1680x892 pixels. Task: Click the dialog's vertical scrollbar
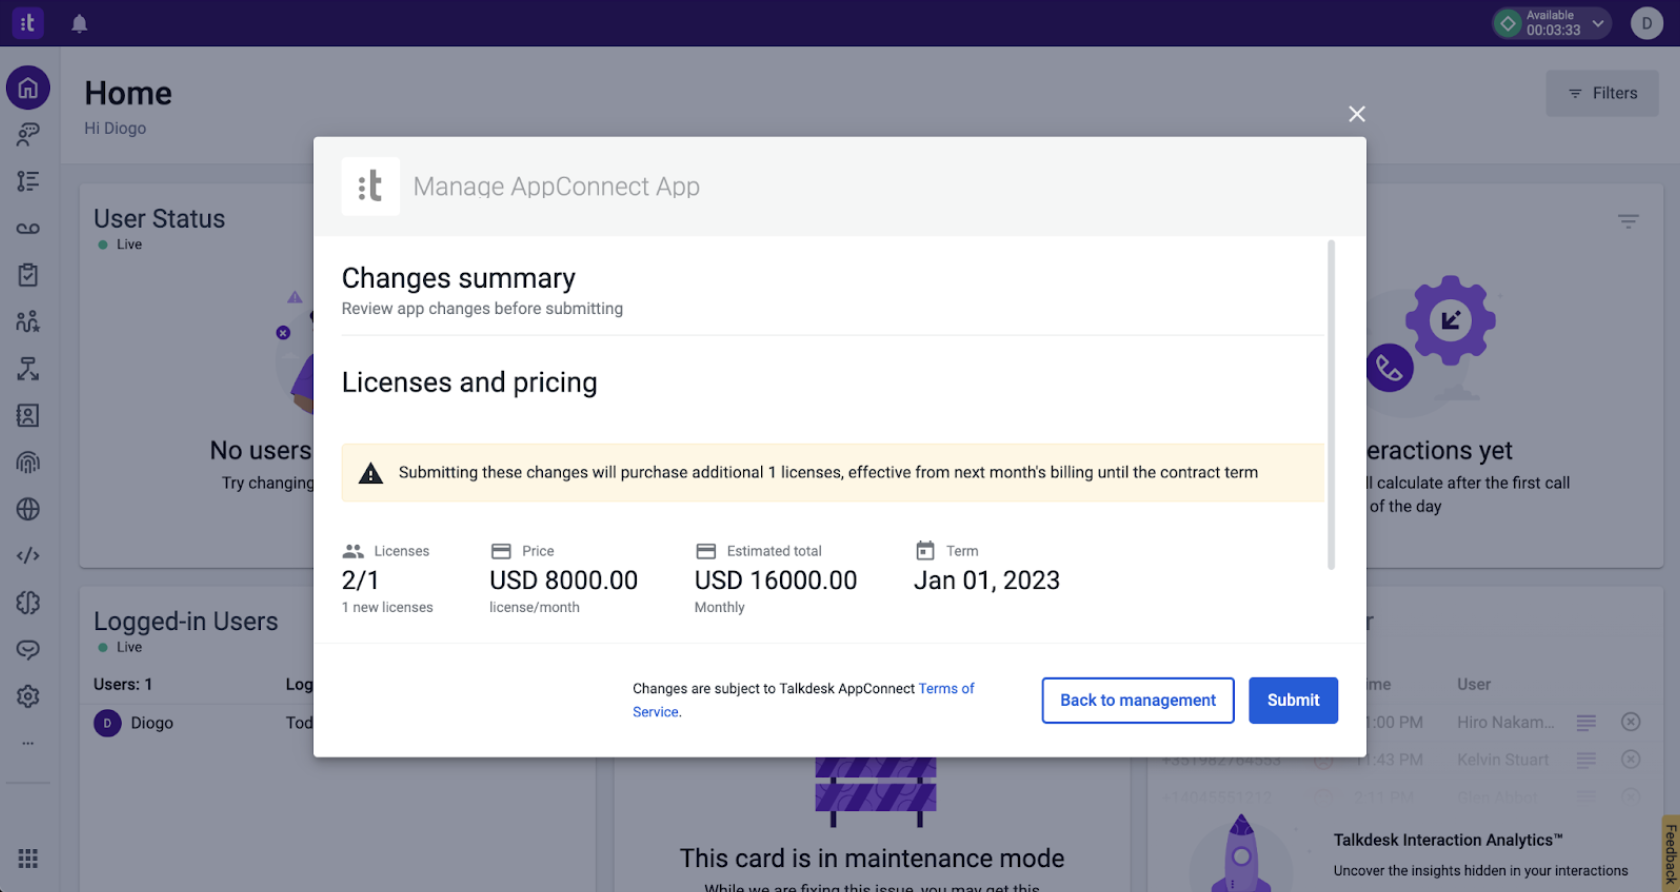[x=1330, y=404]
